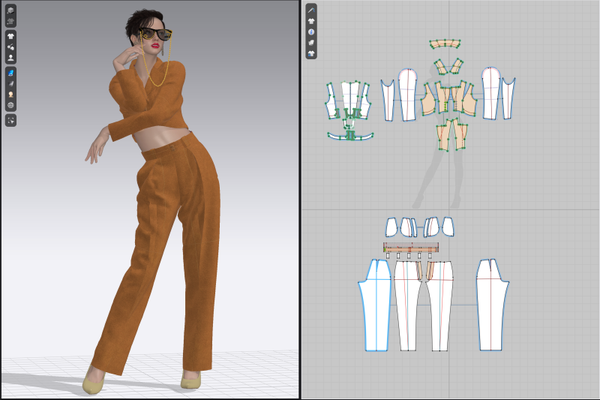The image size is (600, 400).
Task: Click the connected-nodes sewing display icon
Action: (11, 47)
